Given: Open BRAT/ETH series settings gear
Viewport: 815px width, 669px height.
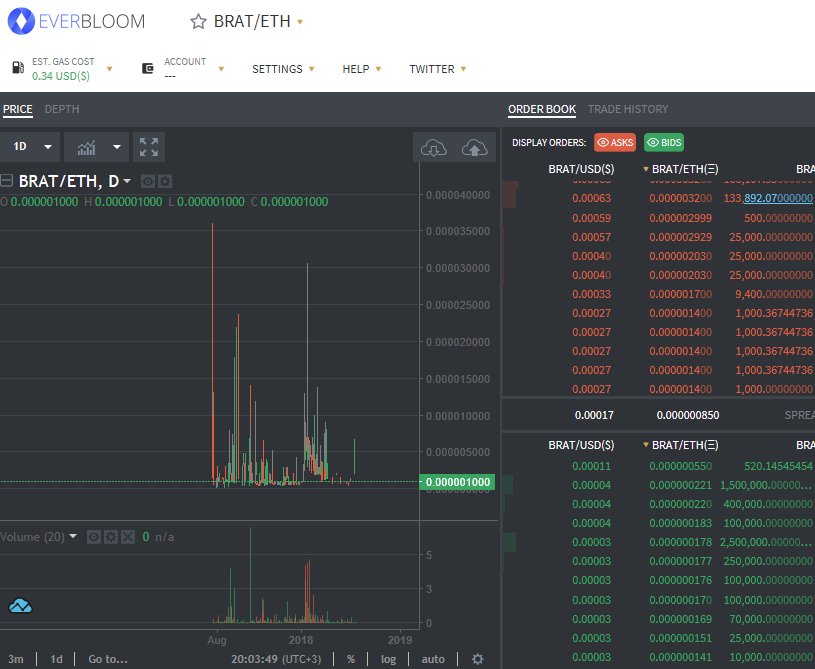Looking at the screenshot, I should point(165,181).
